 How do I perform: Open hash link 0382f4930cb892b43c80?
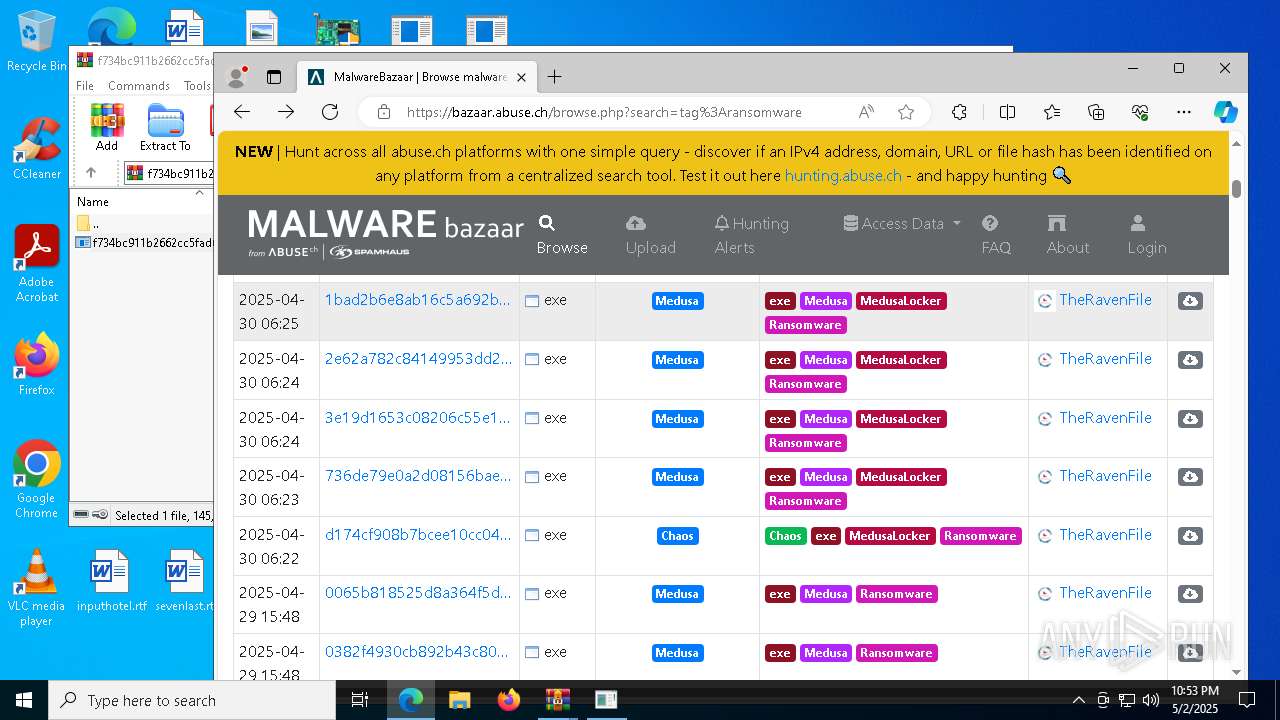click(x=417, y=652)
